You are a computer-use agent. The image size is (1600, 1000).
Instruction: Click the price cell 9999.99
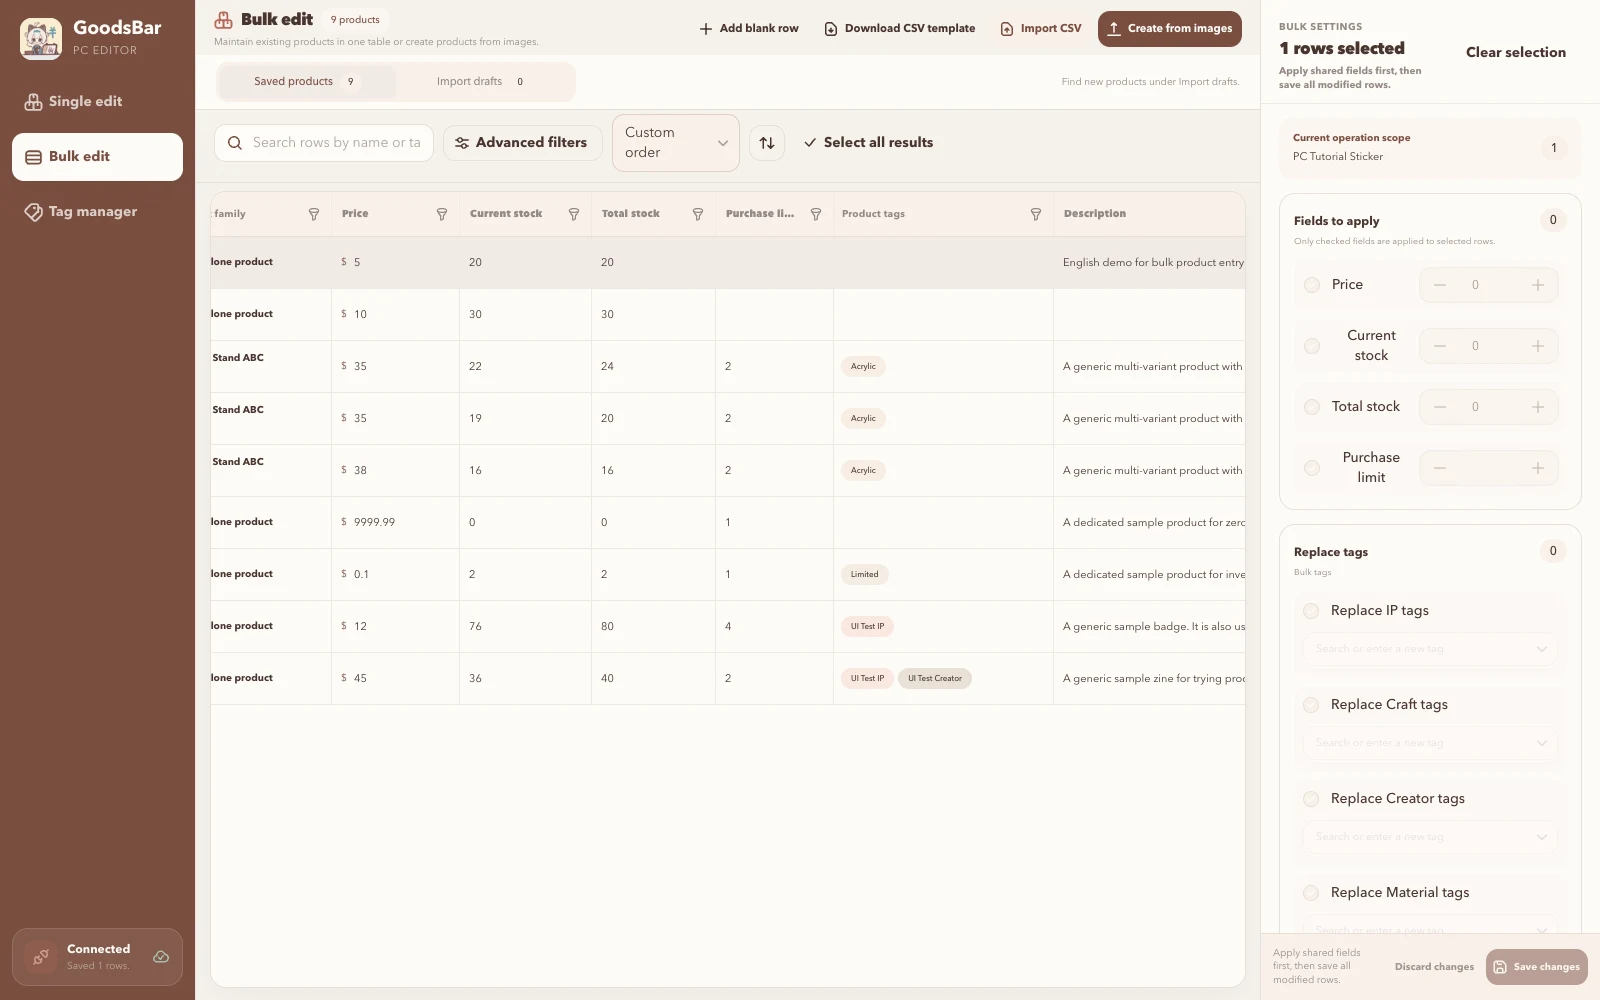[x=395, y=523]
